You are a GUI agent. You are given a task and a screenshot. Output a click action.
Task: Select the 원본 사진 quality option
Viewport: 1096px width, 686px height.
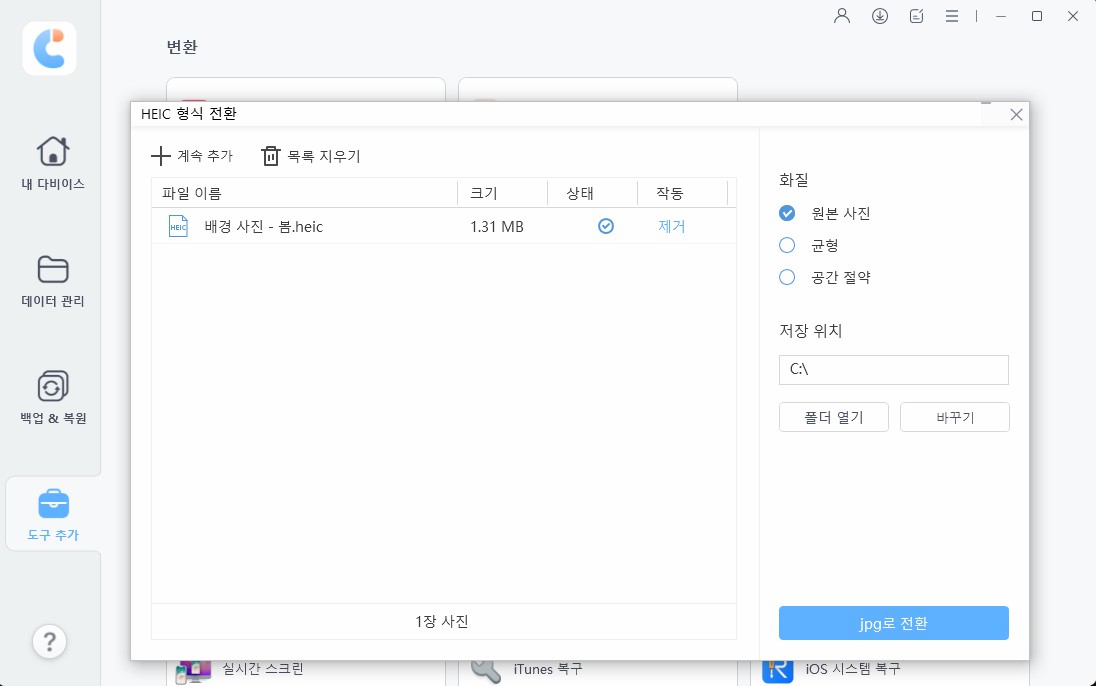tap(787, 212)
